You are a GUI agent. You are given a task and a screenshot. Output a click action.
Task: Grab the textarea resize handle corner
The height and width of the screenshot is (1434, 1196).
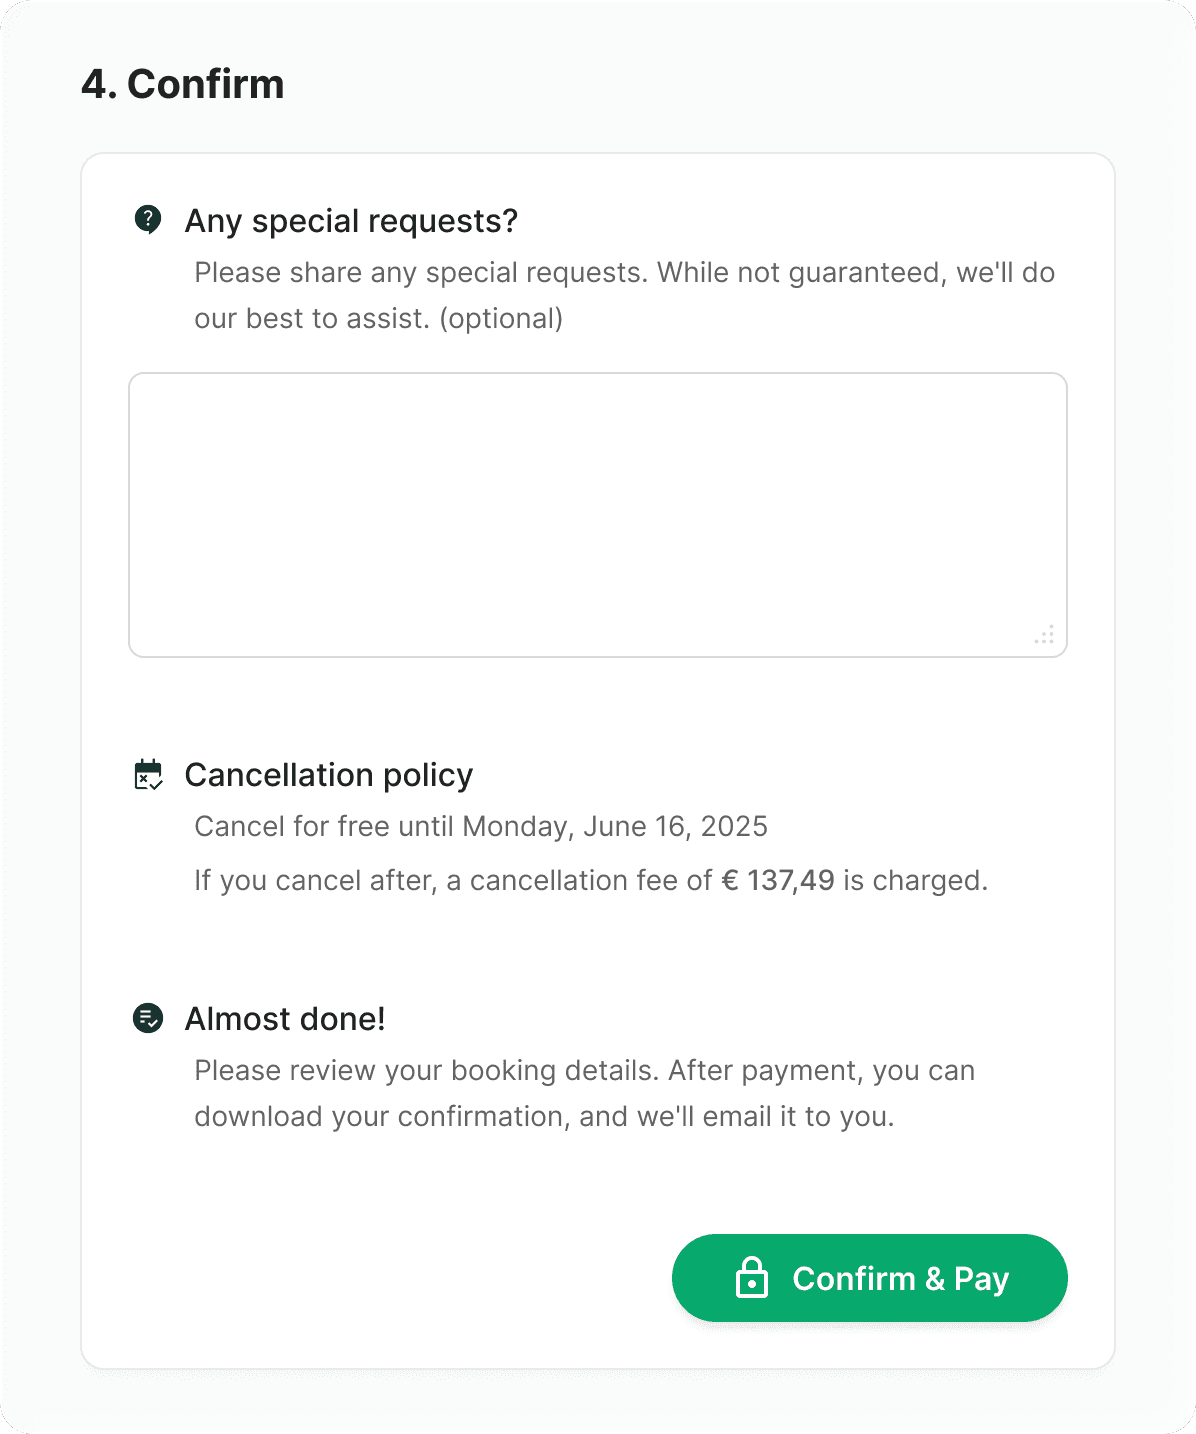(x=1045, y=636)
